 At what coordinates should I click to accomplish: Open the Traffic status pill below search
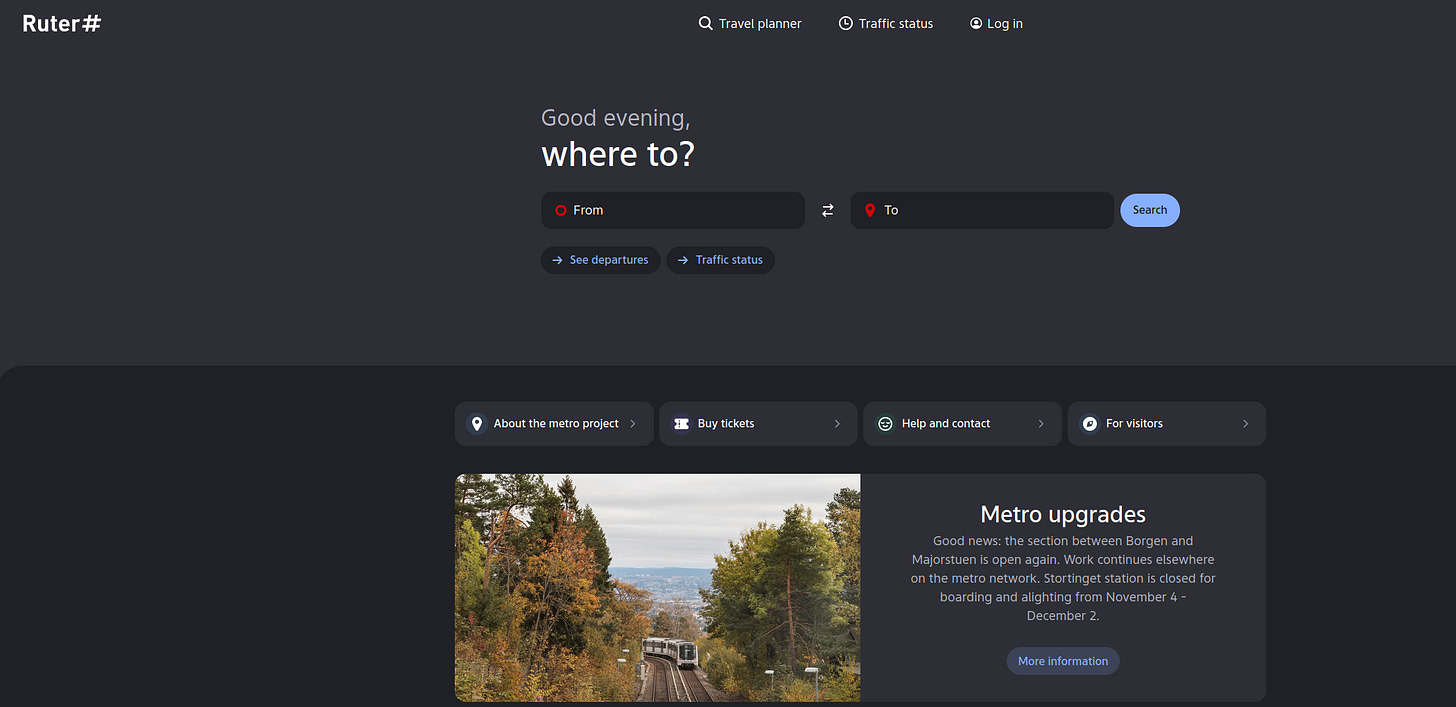(x=720, y=260)
